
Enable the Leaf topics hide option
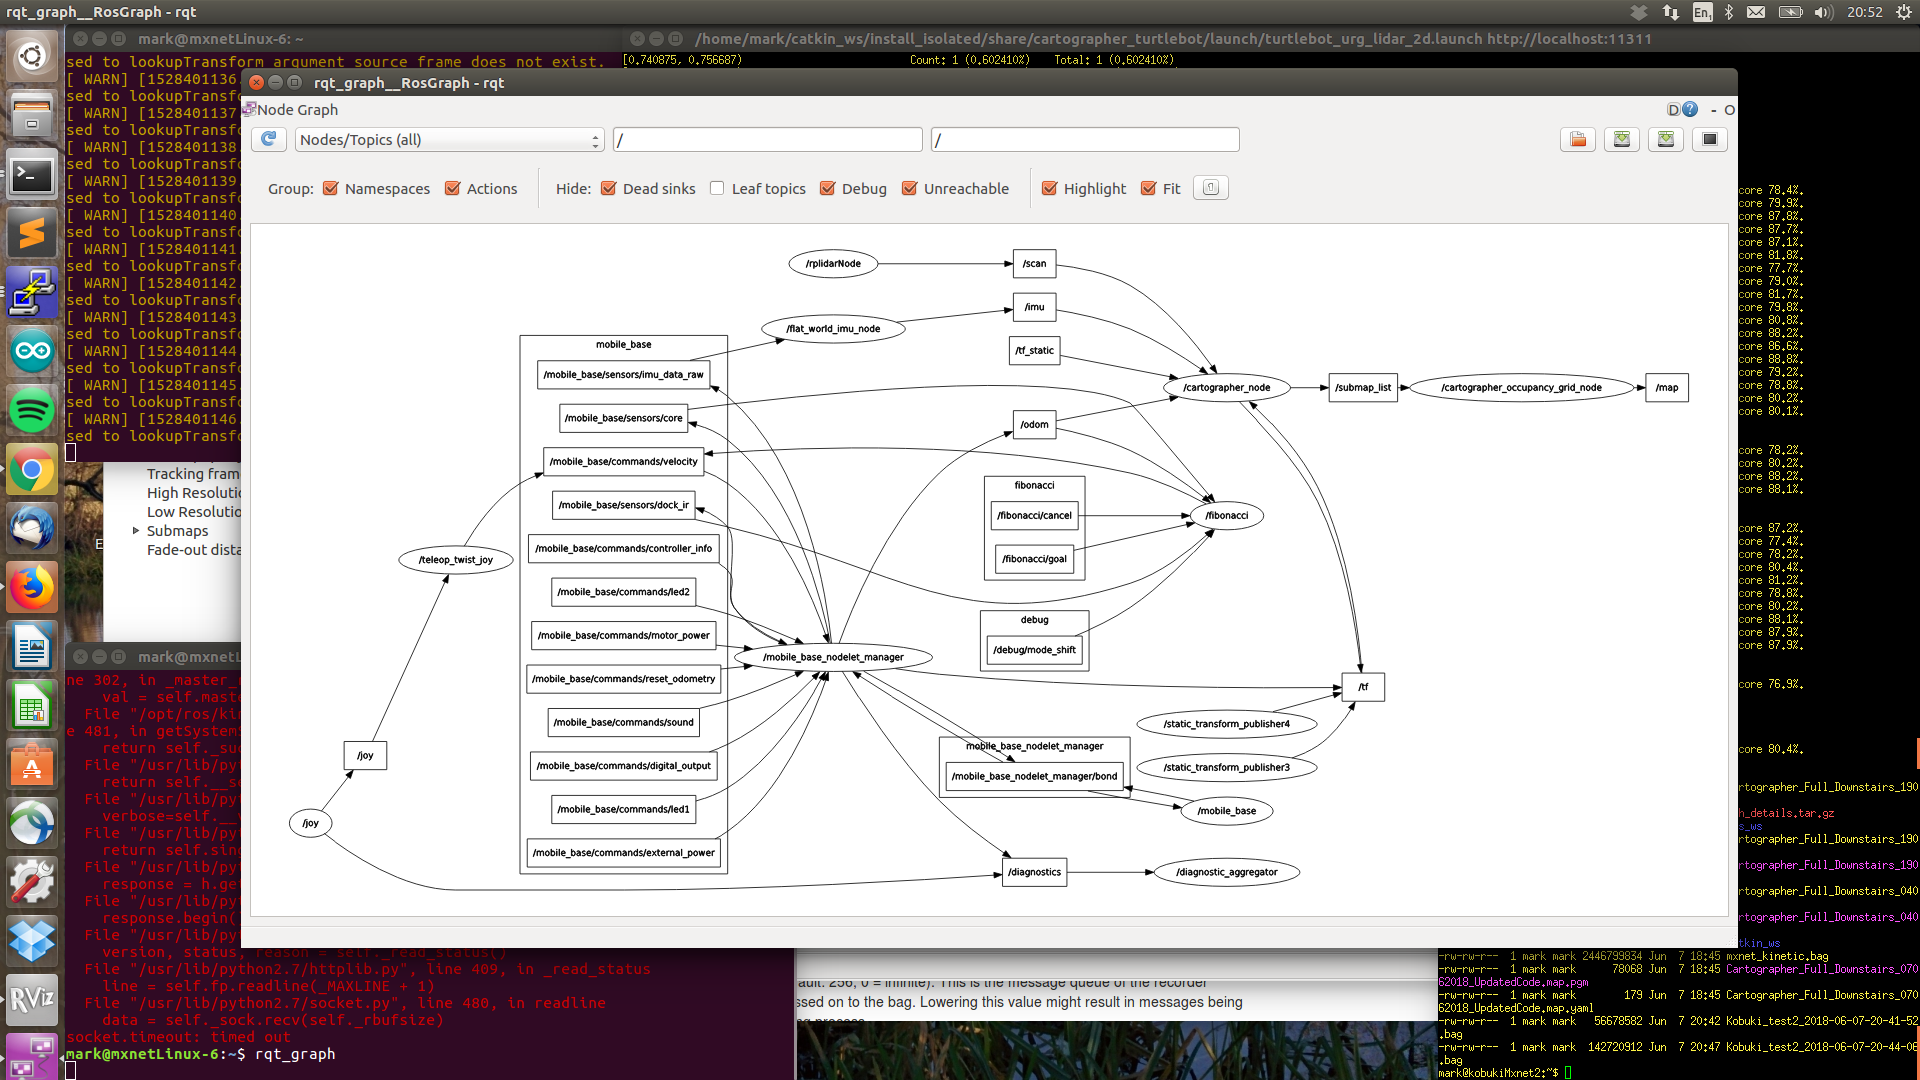(716, 188)
